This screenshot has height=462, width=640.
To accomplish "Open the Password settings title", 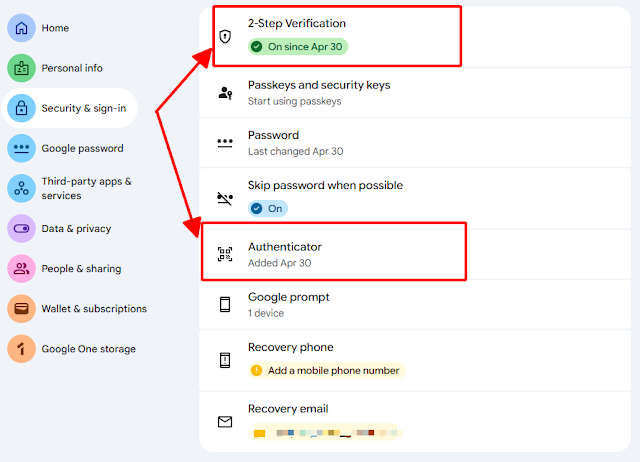I will 273,135.
